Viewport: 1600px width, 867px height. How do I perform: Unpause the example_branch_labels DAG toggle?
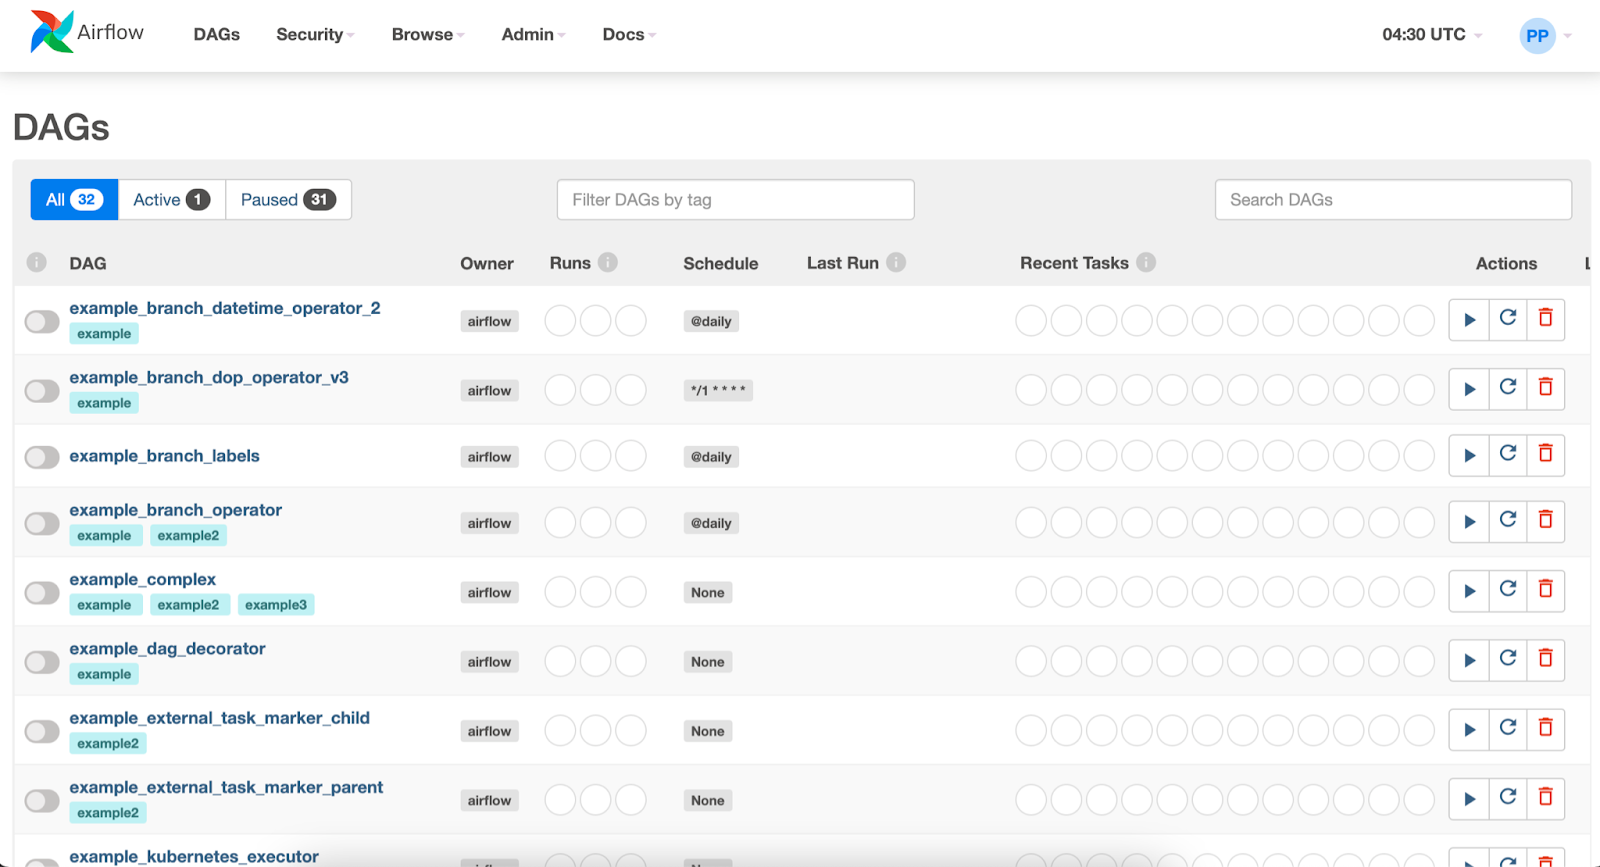pos(42,457)
